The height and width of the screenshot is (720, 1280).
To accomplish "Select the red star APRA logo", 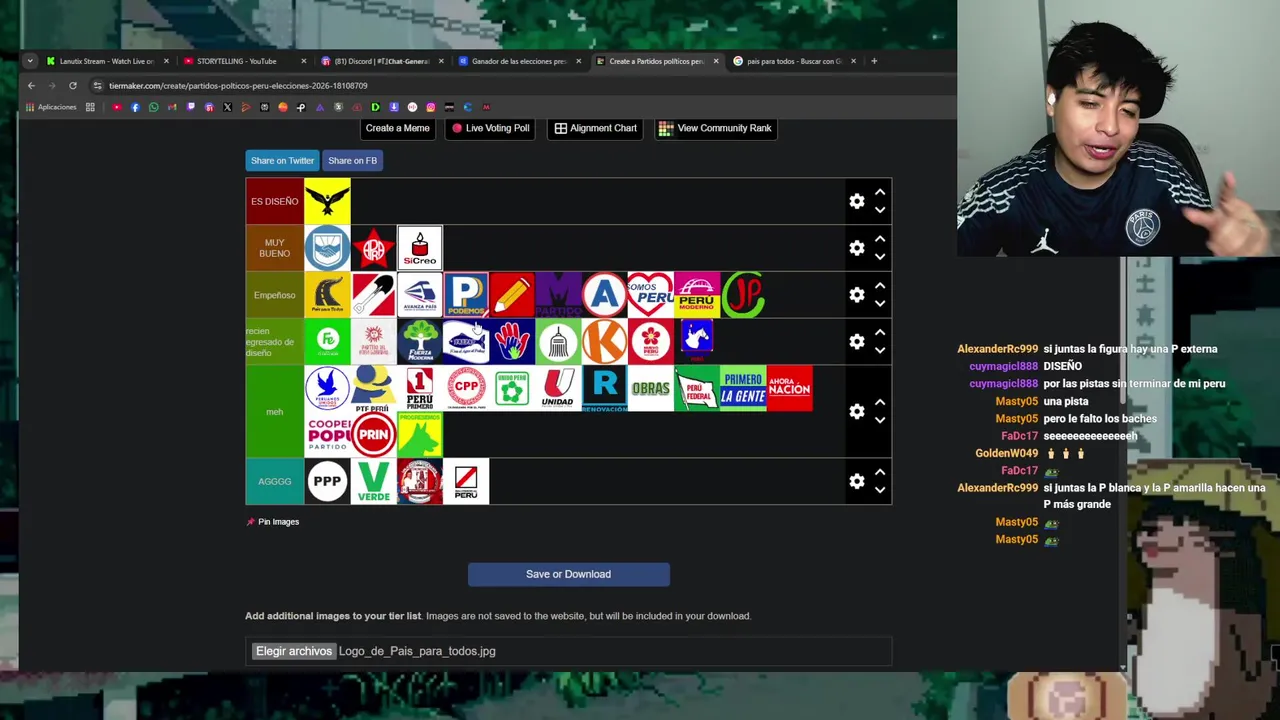I will point(373,248).
